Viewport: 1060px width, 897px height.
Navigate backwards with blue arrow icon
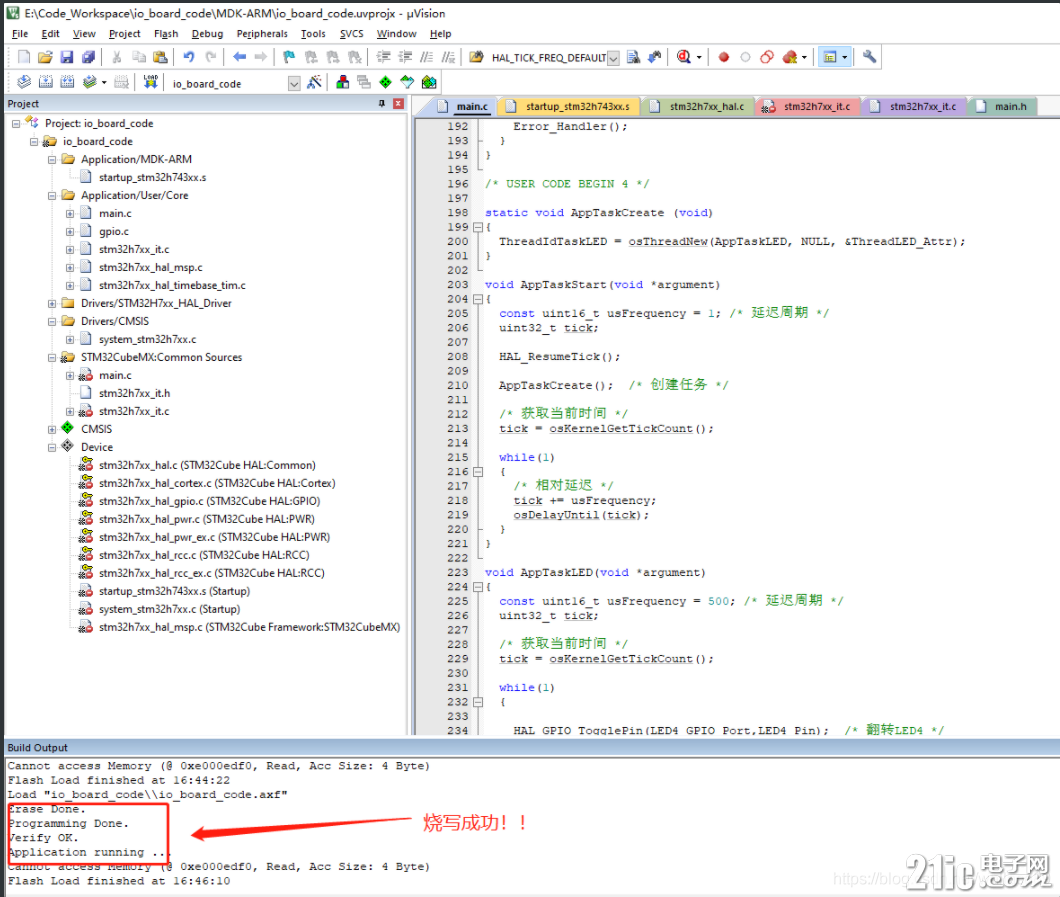pos(239,57)
